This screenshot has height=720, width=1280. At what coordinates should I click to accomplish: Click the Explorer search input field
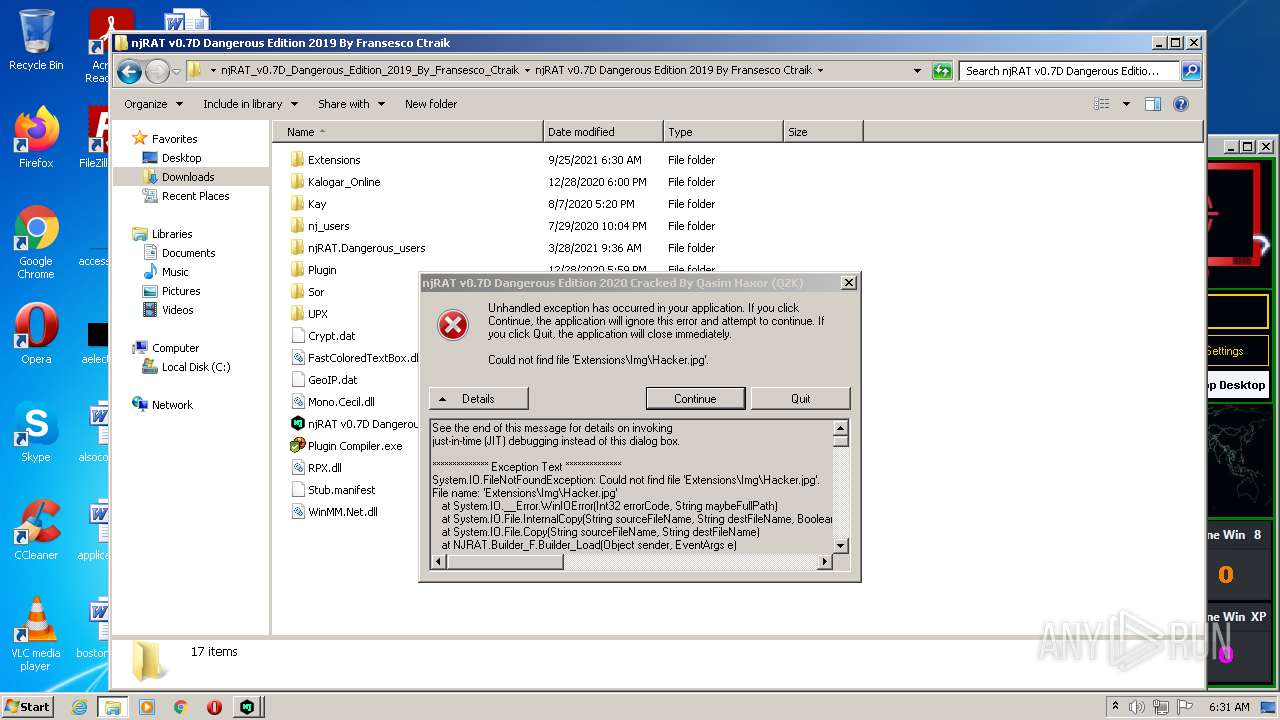point(1069,71)
